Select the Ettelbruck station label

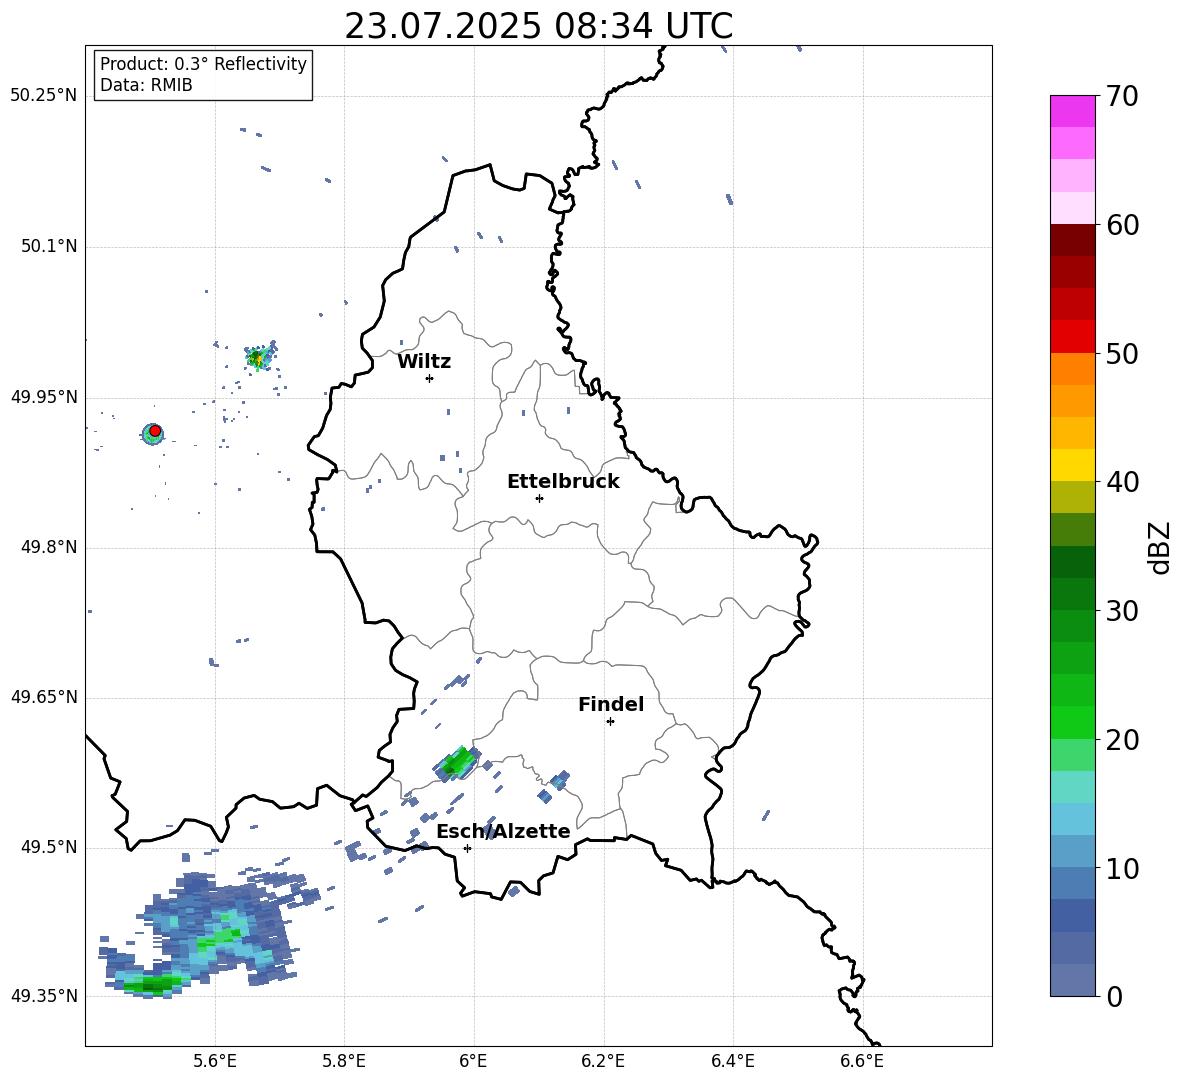(563, 482)
